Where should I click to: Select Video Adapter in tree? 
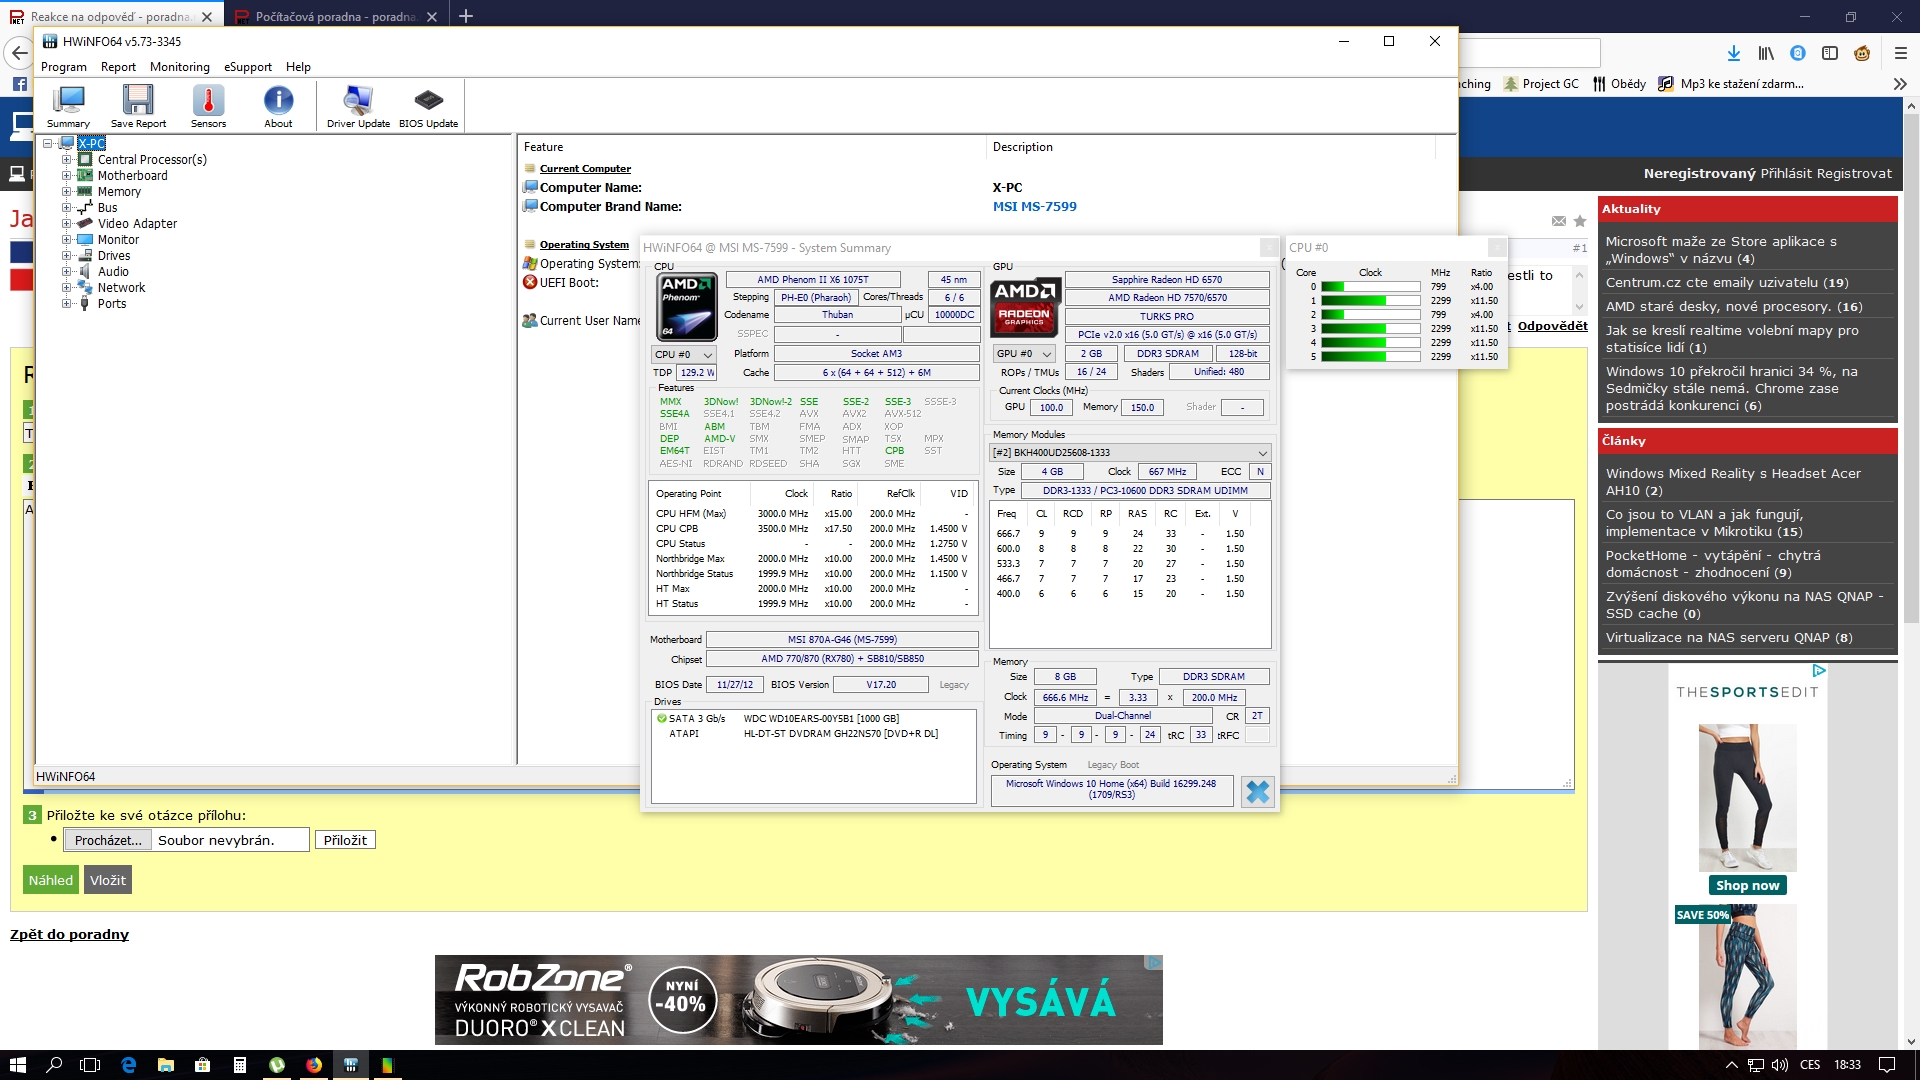pyautogui.click(x=137, y=224)
